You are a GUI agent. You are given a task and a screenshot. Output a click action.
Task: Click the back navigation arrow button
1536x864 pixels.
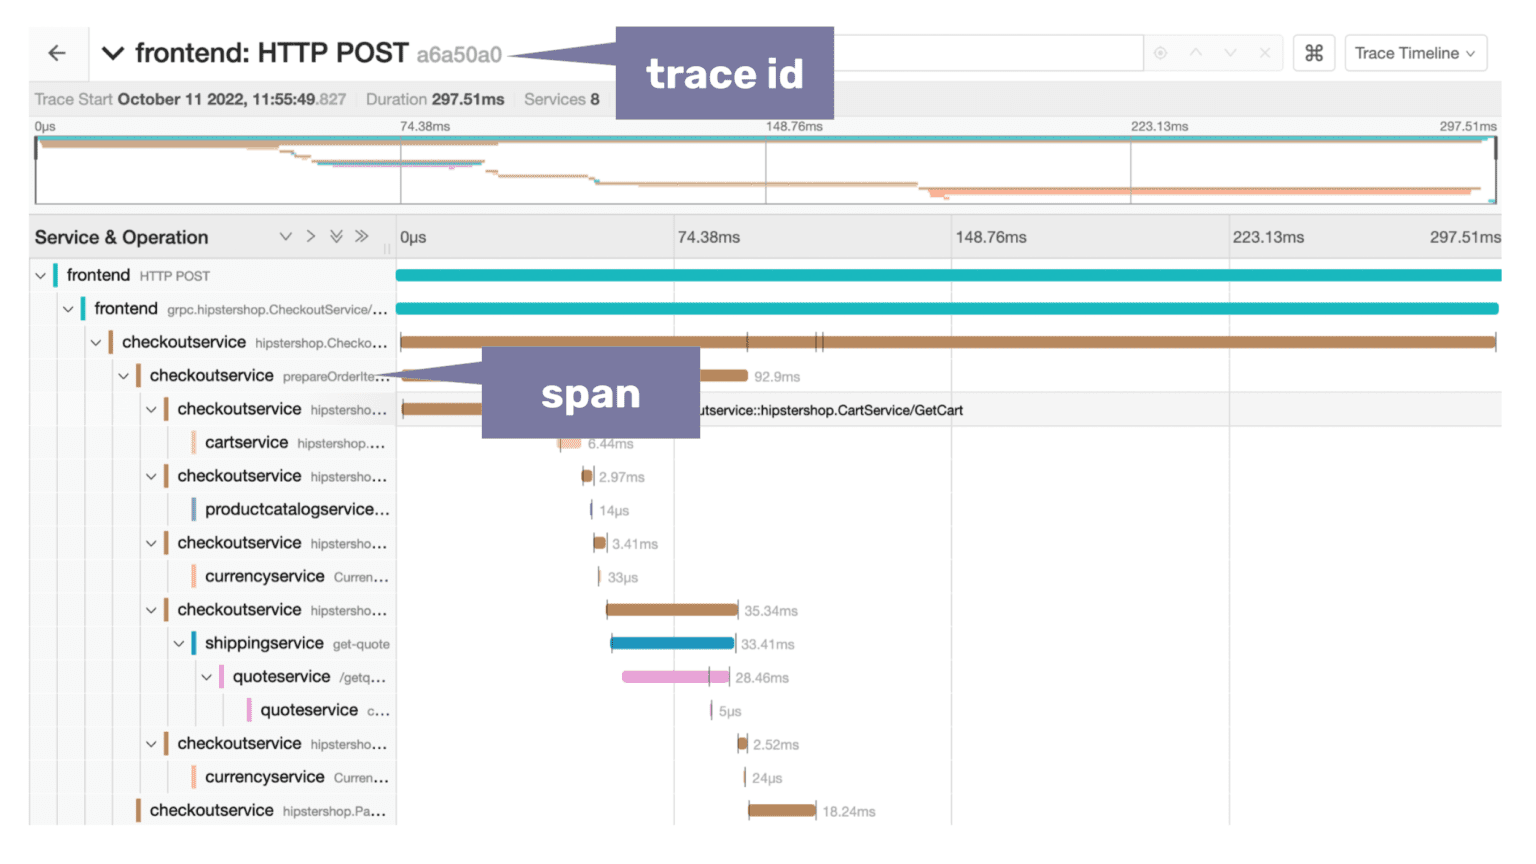(x=58, y=53)
